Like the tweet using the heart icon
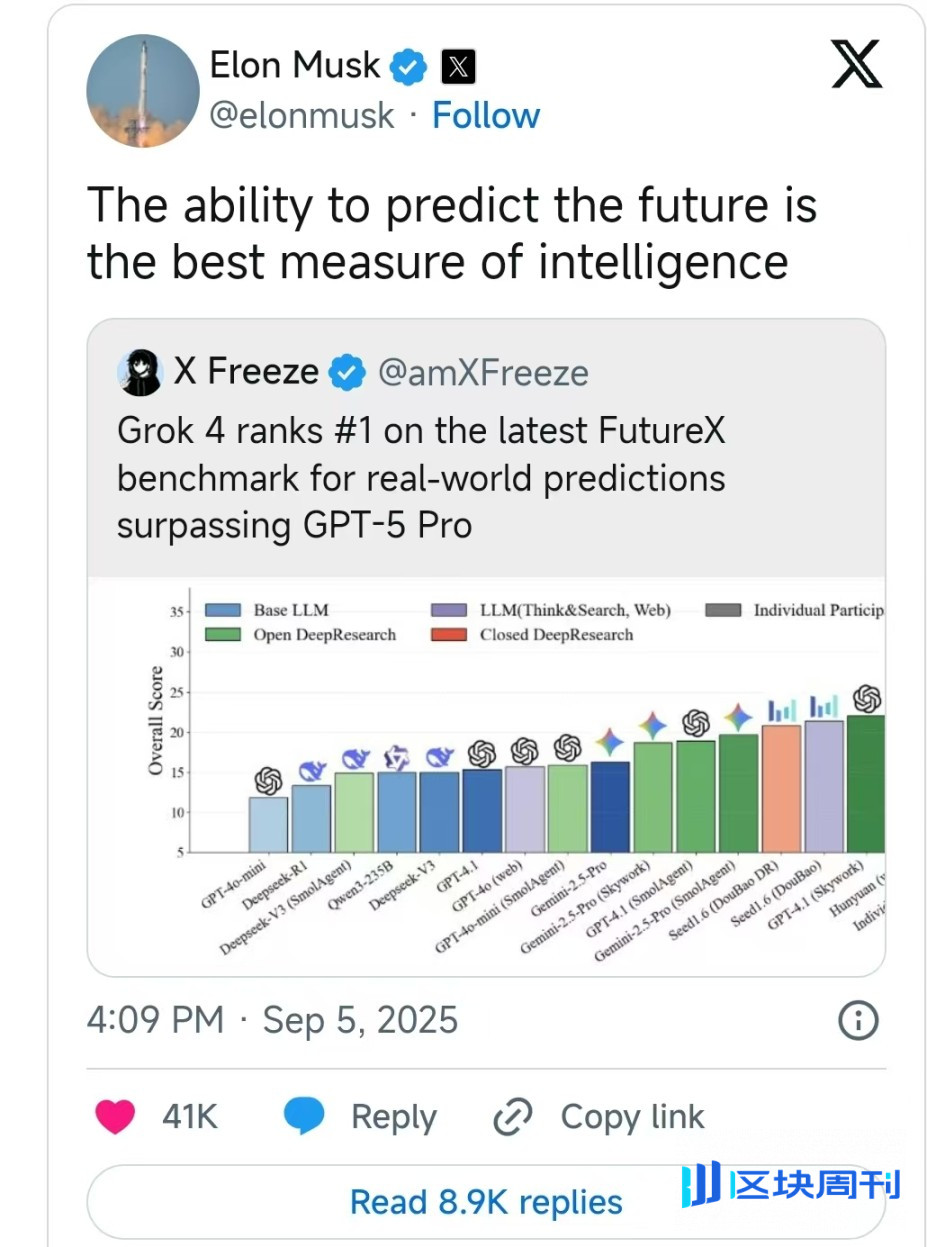Screen dimensions: 927x1247 (x=115, y=1117)
